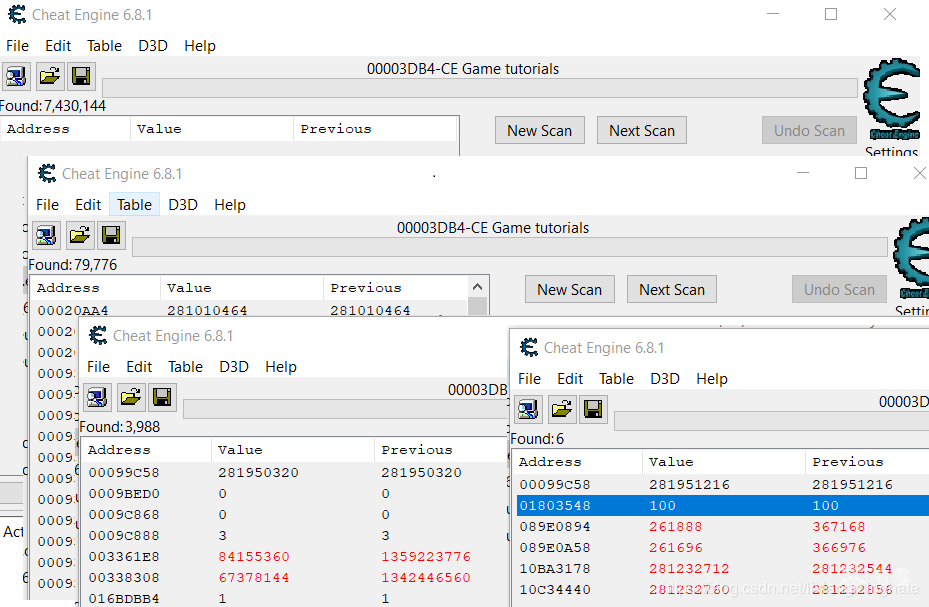The width and height of the screenshot is (929, 607).
Task: Open File menu in top window
Action: tap(17, 46)
